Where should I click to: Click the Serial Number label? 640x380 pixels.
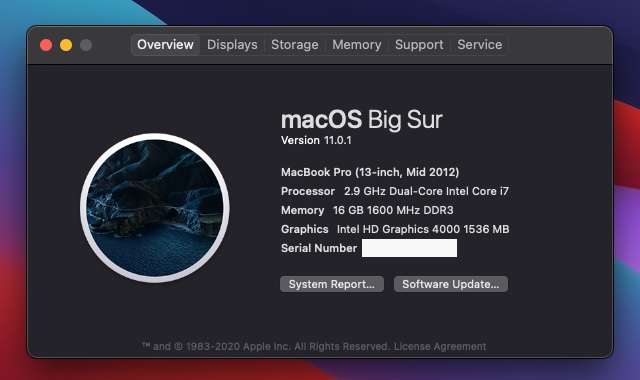(x=319, y=248)
